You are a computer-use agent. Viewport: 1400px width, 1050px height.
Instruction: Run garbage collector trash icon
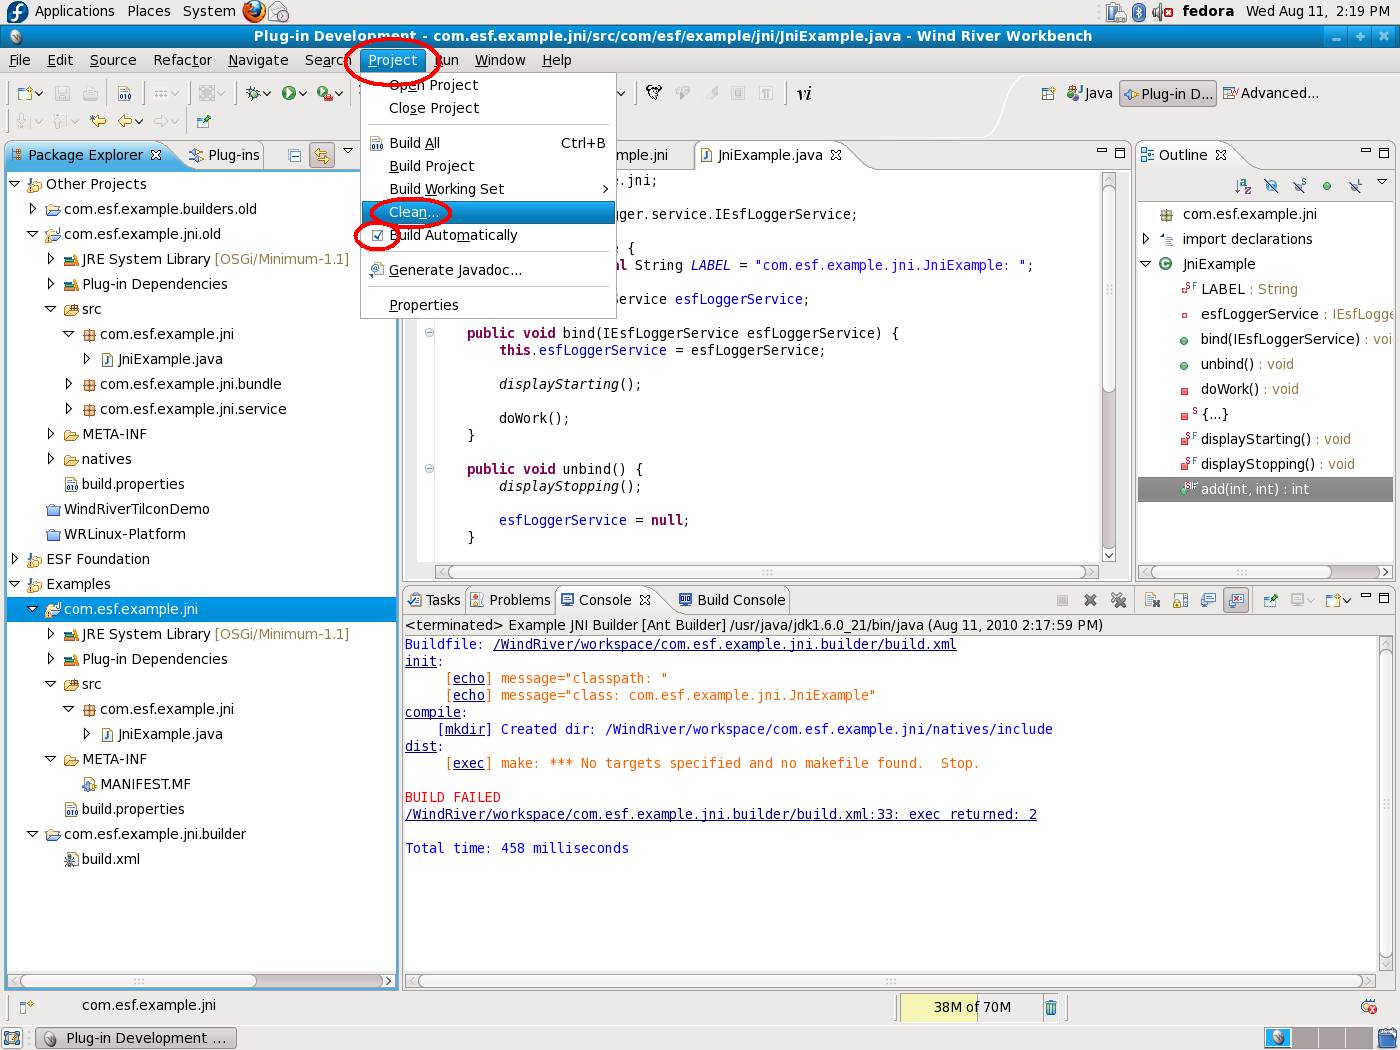[x=1051, y=1007]
